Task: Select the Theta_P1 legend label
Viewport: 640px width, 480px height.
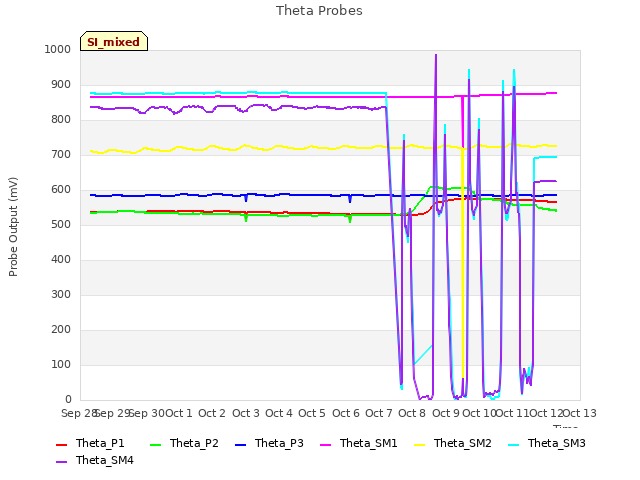Action: tap(100, 443)
